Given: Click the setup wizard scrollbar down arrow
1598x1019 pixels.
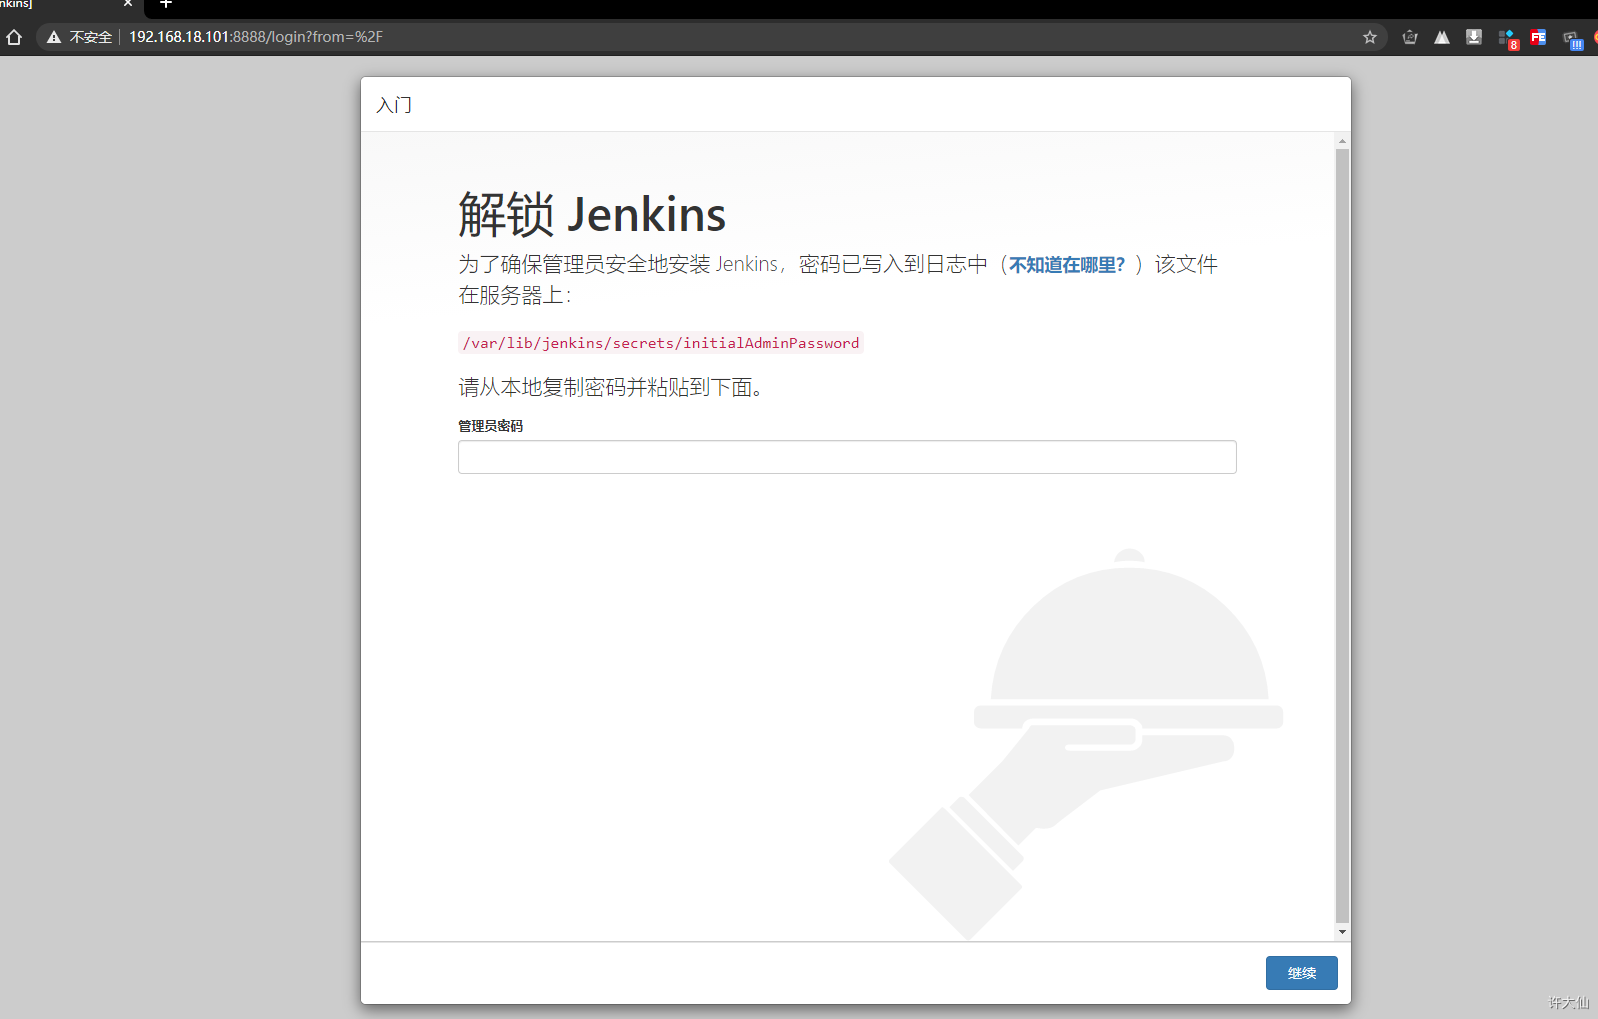Looking at the screenshot, I should pos(1342,932).
